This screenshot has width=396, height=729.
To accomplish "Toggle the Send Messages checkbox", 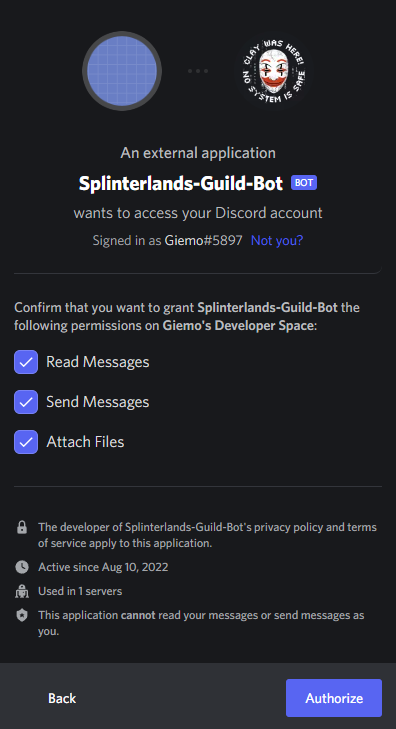I will point(26,402).
